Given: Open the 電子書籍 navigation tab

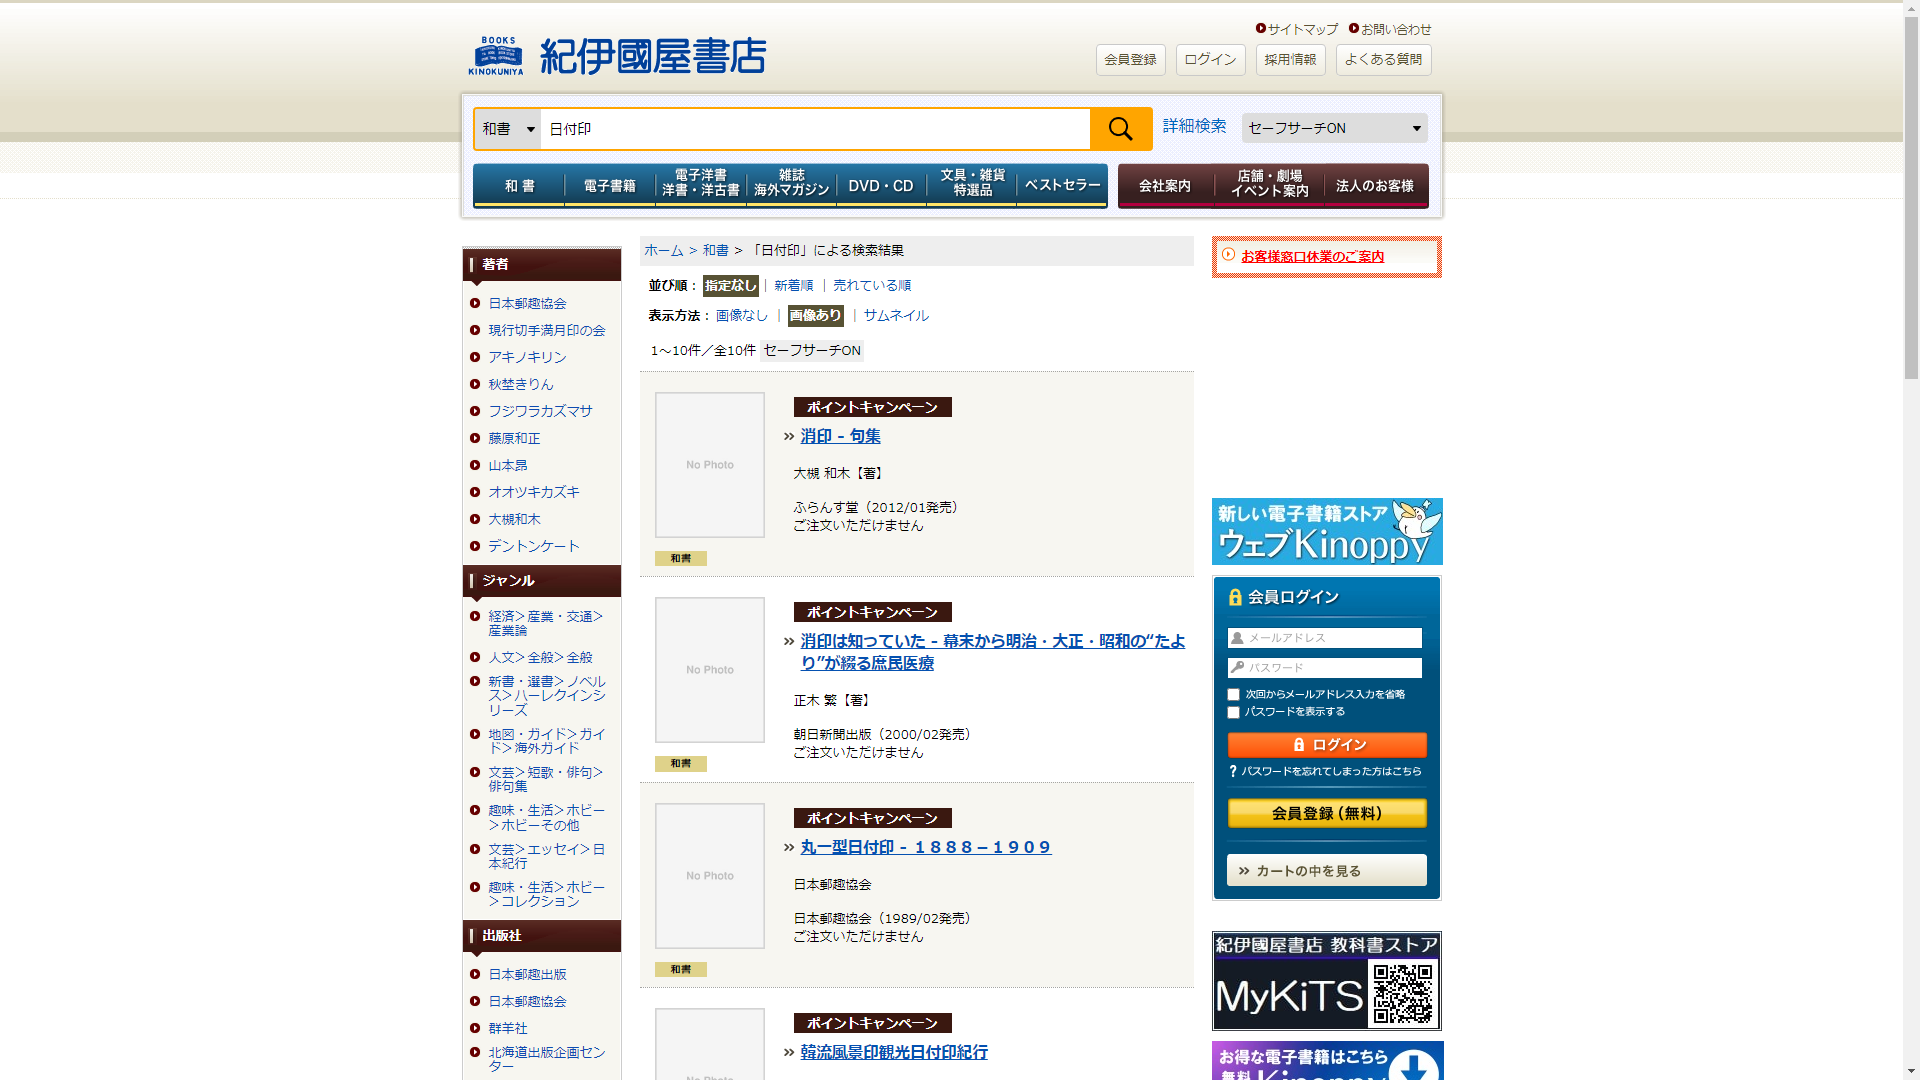Looking at the screenshot, I should (609, 186).
